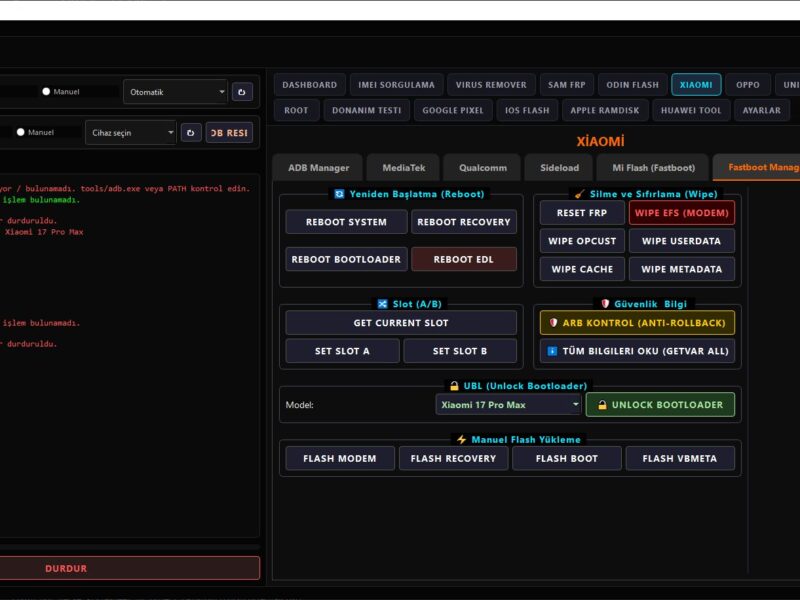Go to Mi Flash (Fastboot) tab
This screenshot has height=600, width=800.
click(x=653, y=168)
